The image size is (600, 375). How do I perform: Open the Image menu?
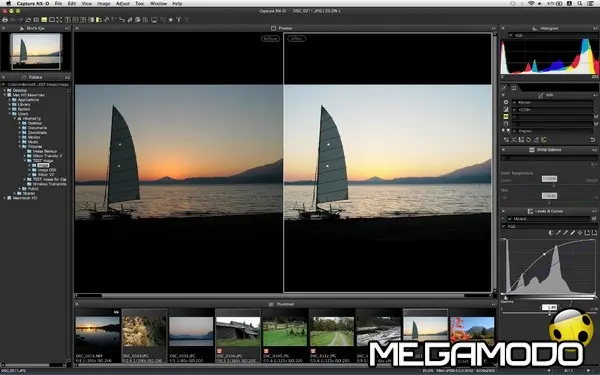click(103, 3)
